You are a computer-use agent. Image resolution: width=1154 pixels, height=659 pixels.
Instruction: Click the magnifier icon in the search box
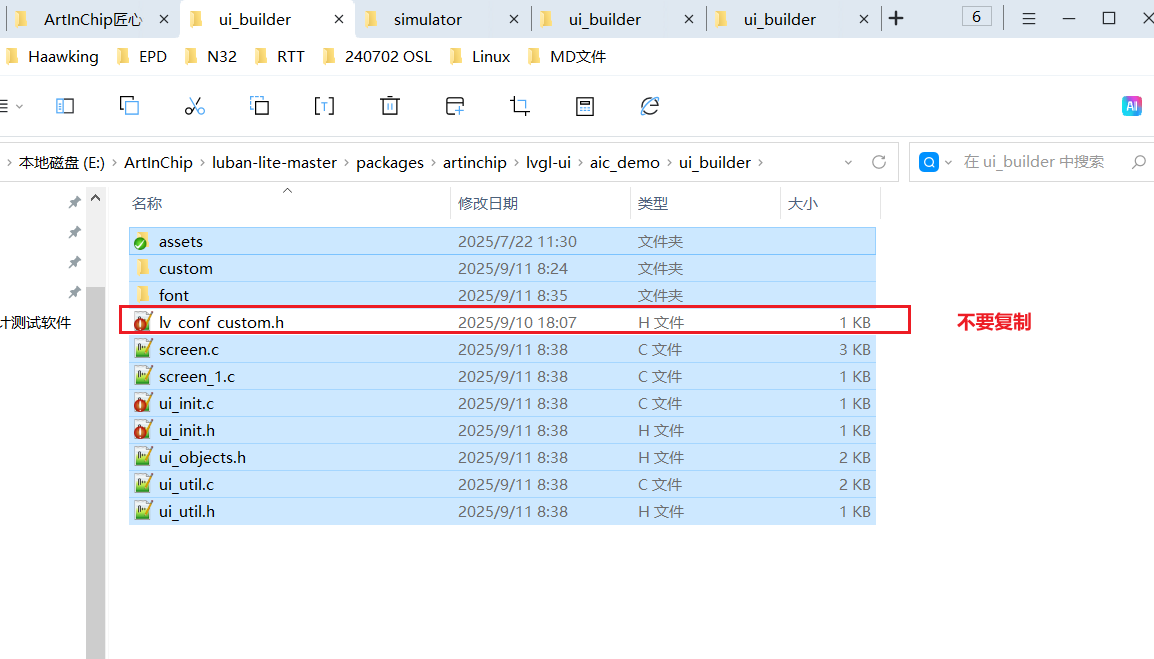1139,162
